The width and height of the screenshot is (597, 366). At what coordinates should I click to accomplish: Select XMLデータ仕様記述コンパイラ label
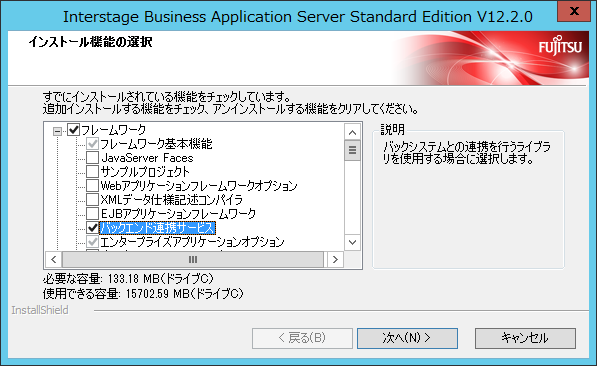tap(171, 200)
